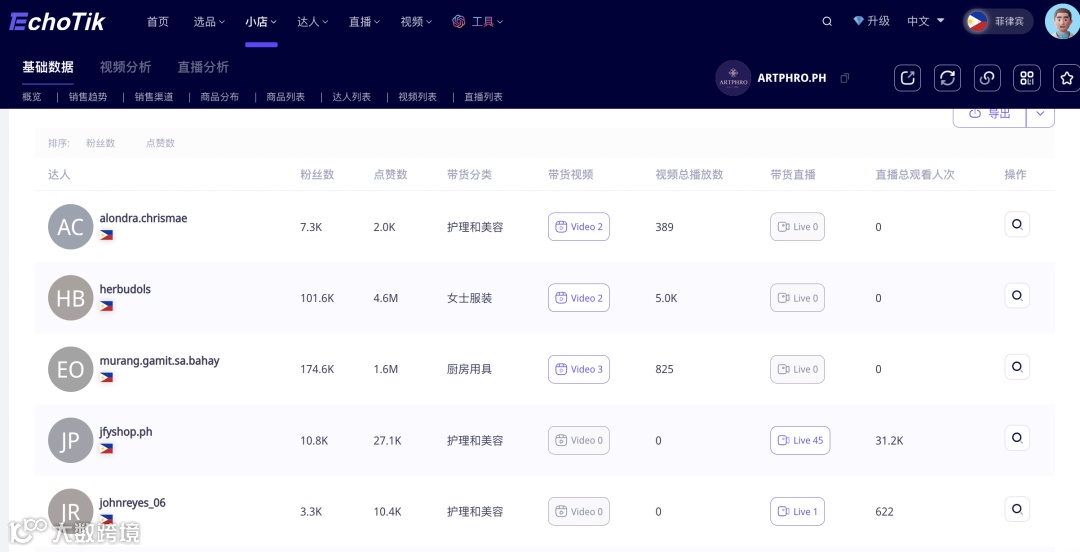This screenshot has width=1080, height=552.
Task: Favorite the shop with star icon
Action: click(1067, 78)
